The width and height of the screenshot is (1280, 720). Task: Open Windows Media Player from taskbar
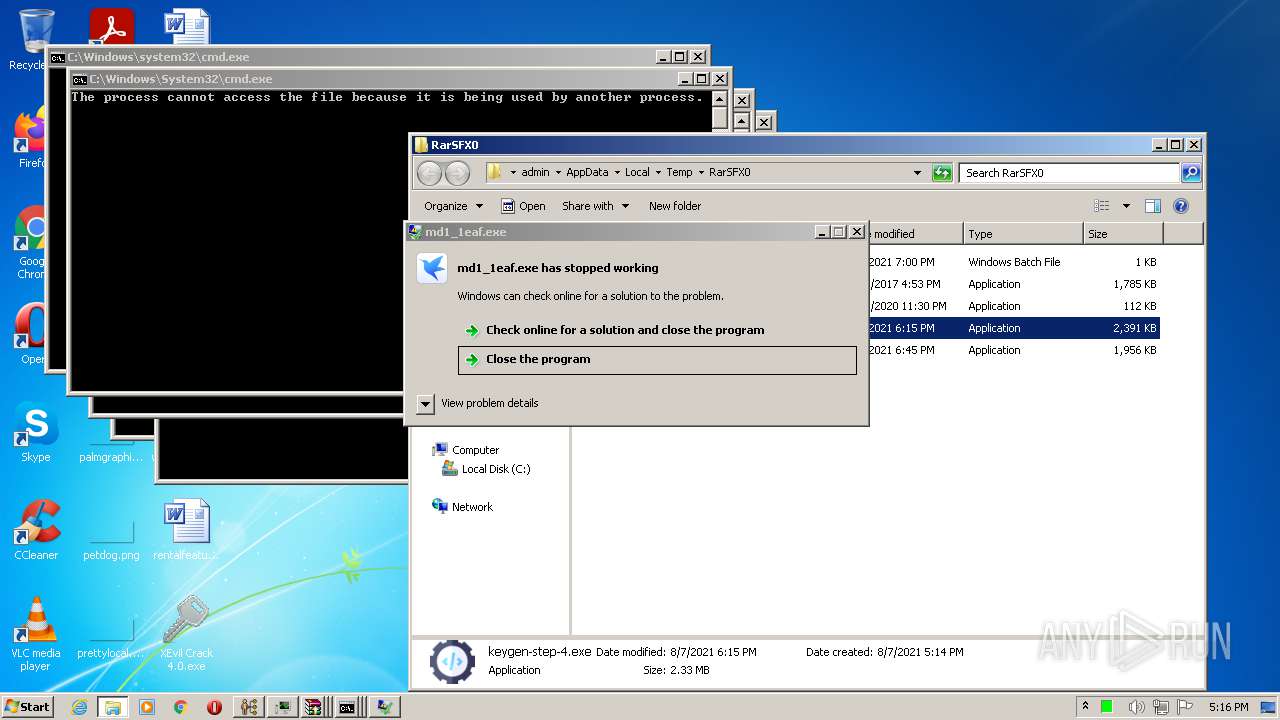pos(147,707)
